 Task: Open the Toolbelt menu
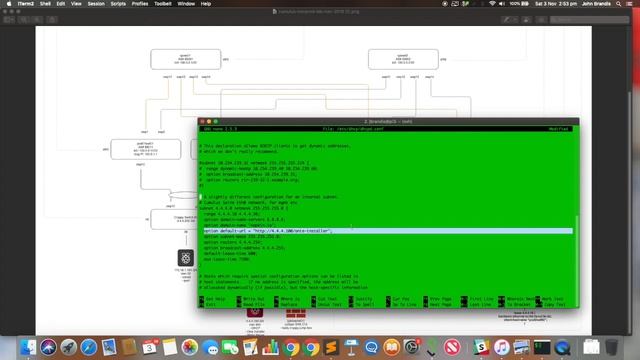pos(163,4)
